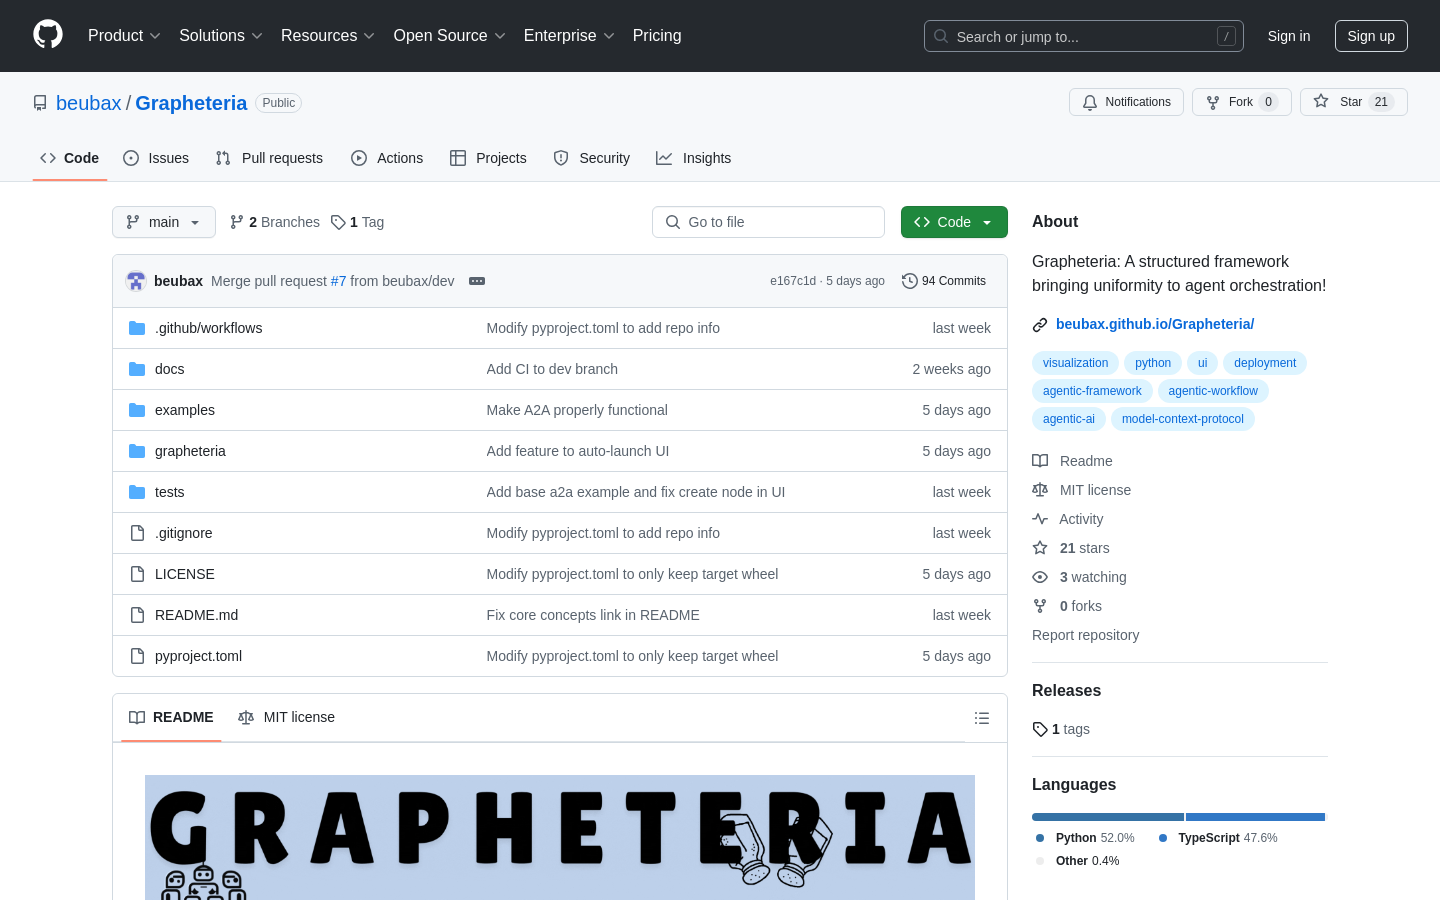
Task: Open the Product dropdown menu
Action: [124, 36]
